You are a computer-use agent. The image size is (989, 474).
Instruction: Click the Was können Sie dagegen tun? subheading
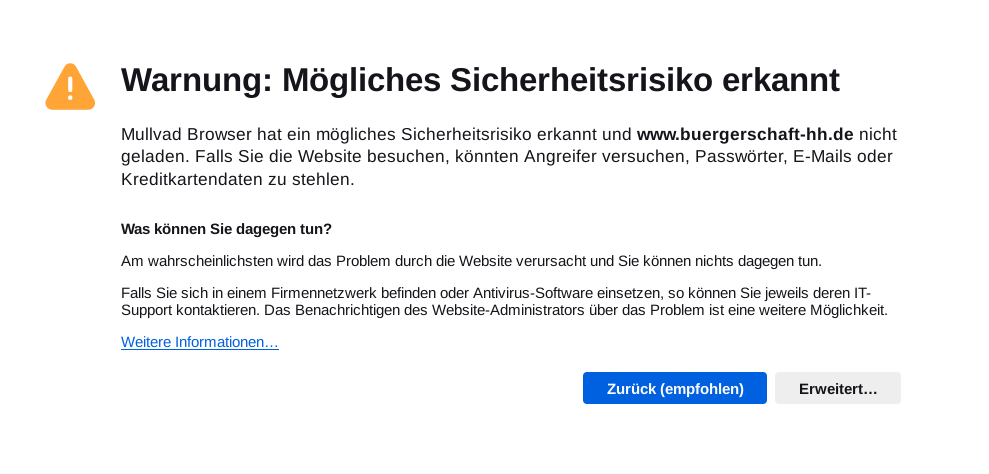(x=226, y=229)
